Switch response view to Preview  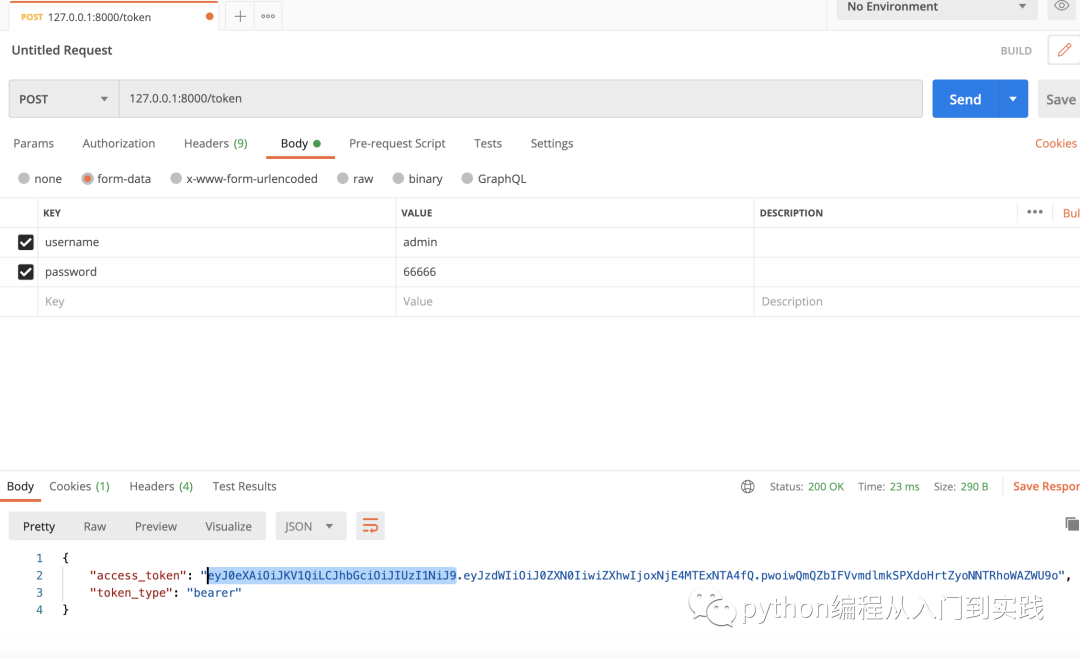click(156, 526)
